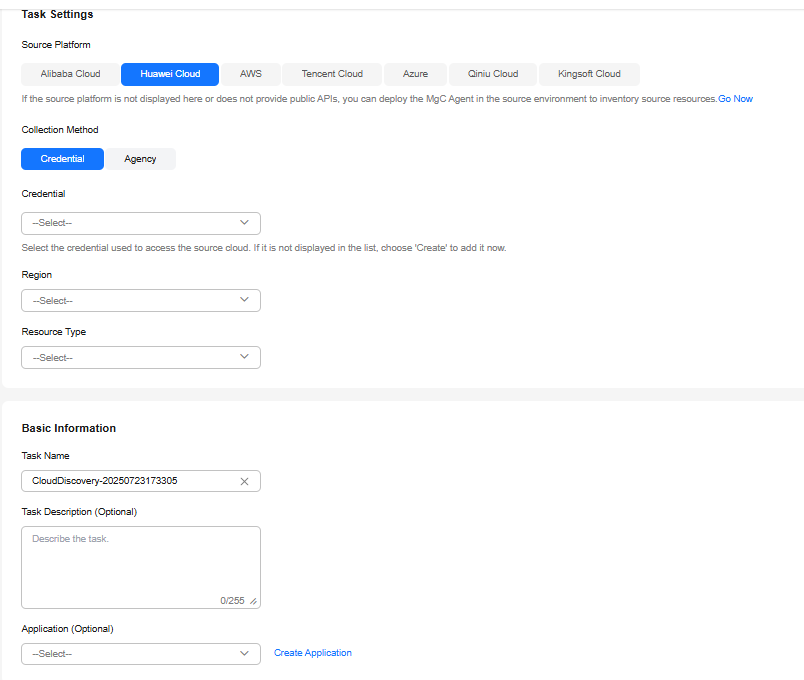Image resolution: width=804 pixels, height=680 pixels.
Task: Choose Credential collection method
Action: pos(63,159)
